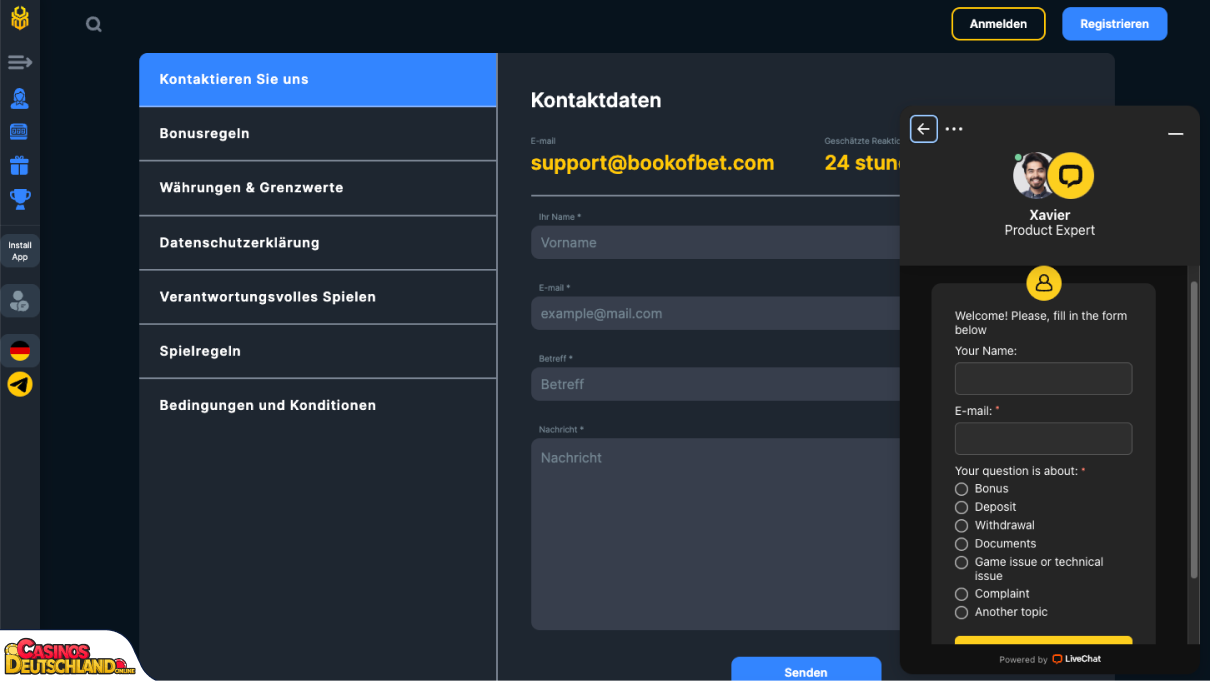
Task: Open the three-dots menu in the chat widget
Action: coord(954,129)
